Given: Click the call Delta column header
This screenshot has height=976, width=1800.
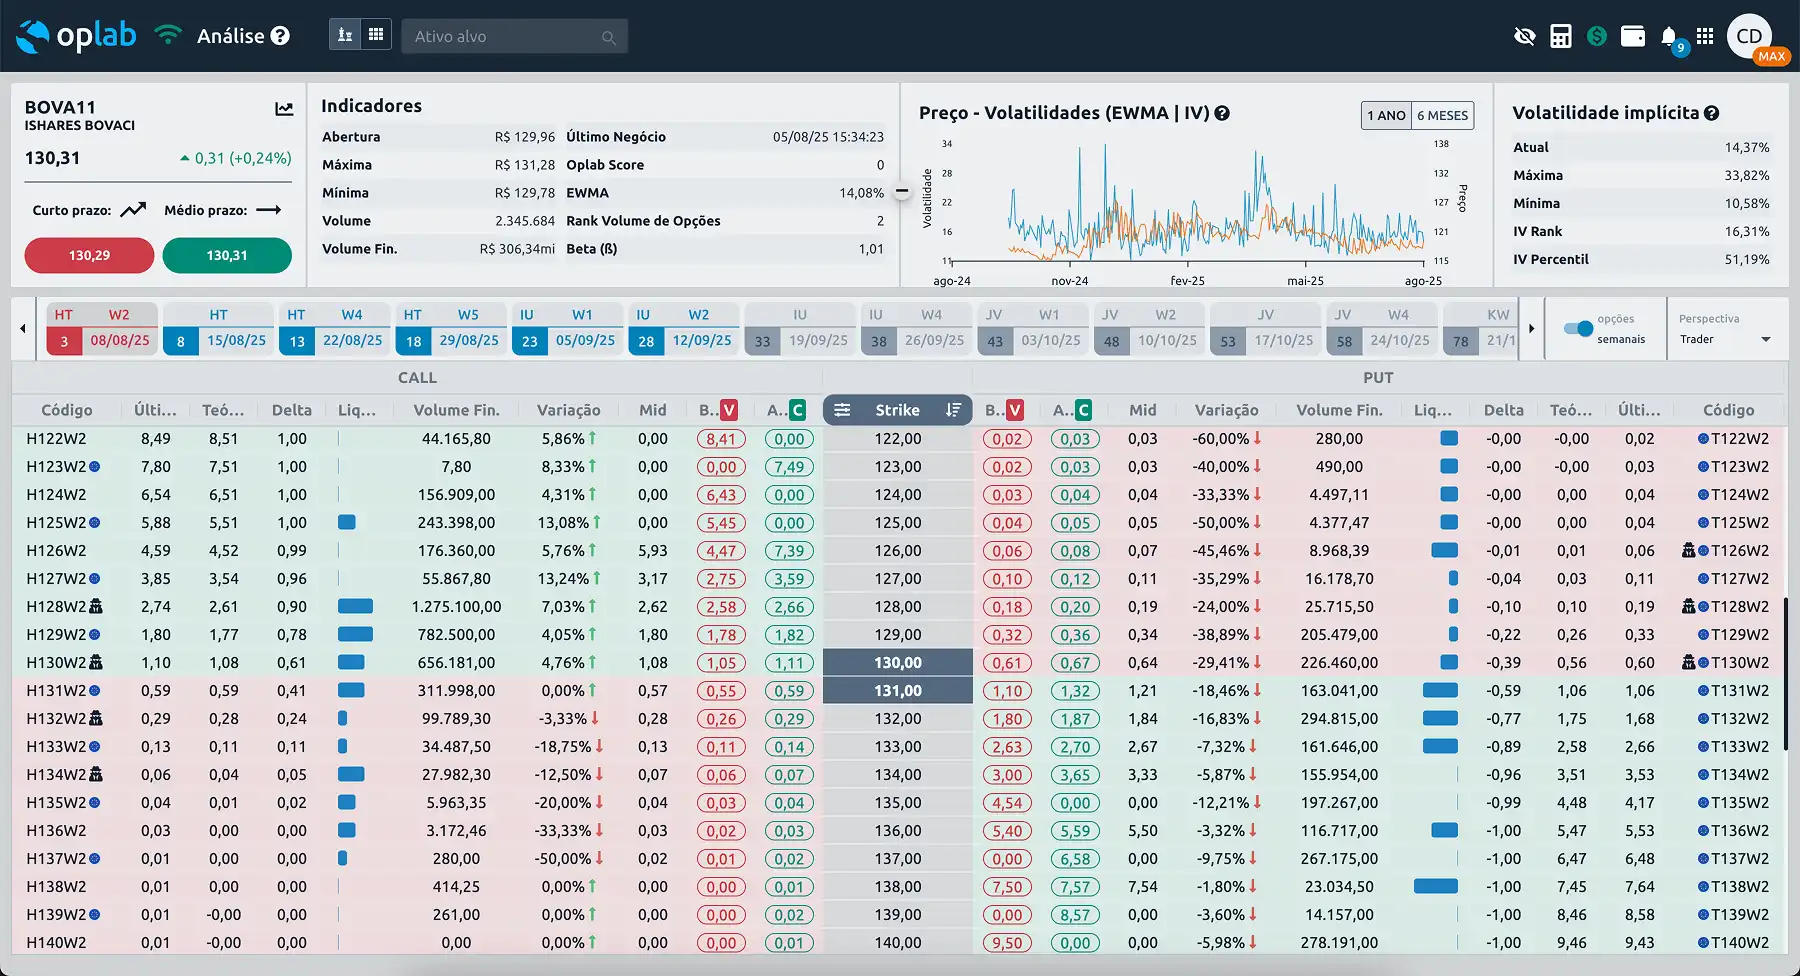Looking at the screenshot, I should click(292, 410).
